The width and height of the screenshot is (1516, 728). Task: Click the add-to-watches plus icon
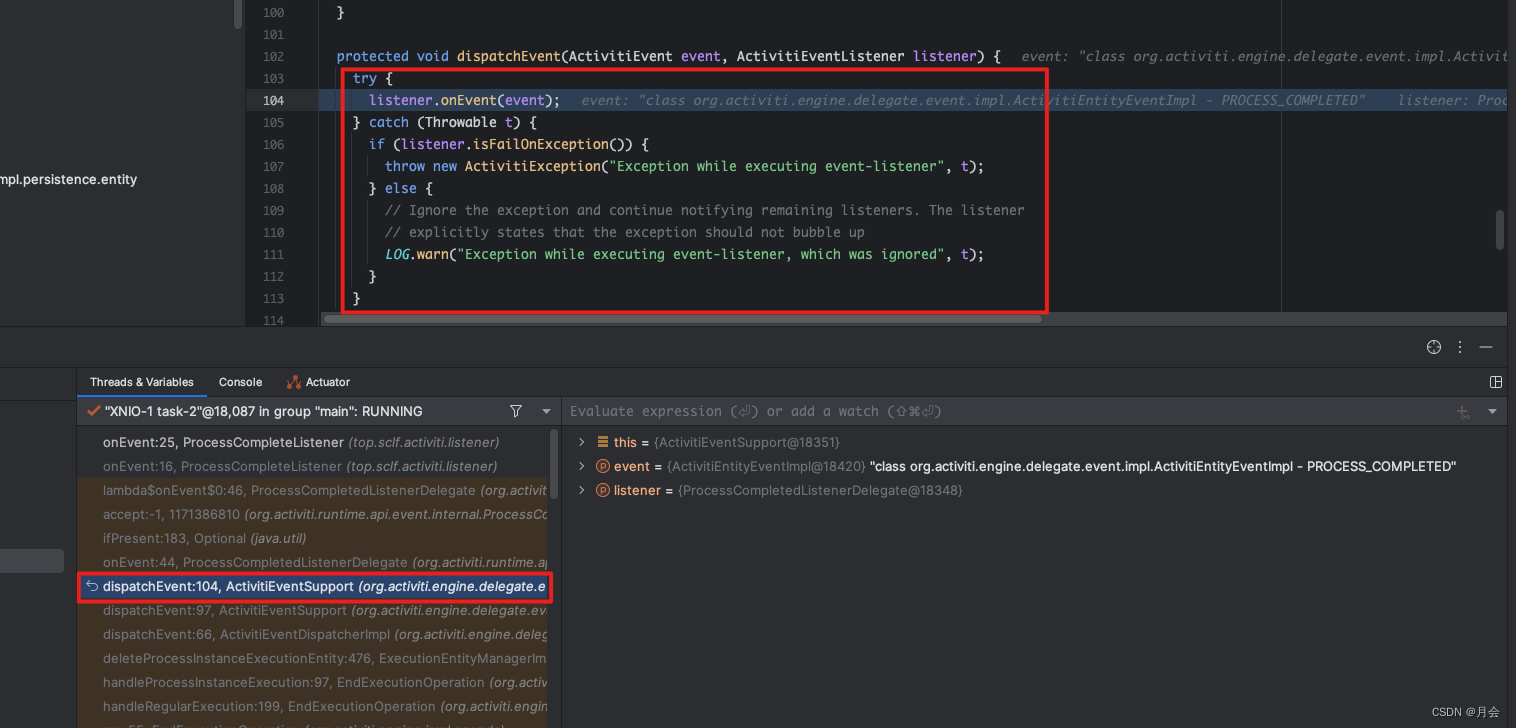click(1463, 412)
